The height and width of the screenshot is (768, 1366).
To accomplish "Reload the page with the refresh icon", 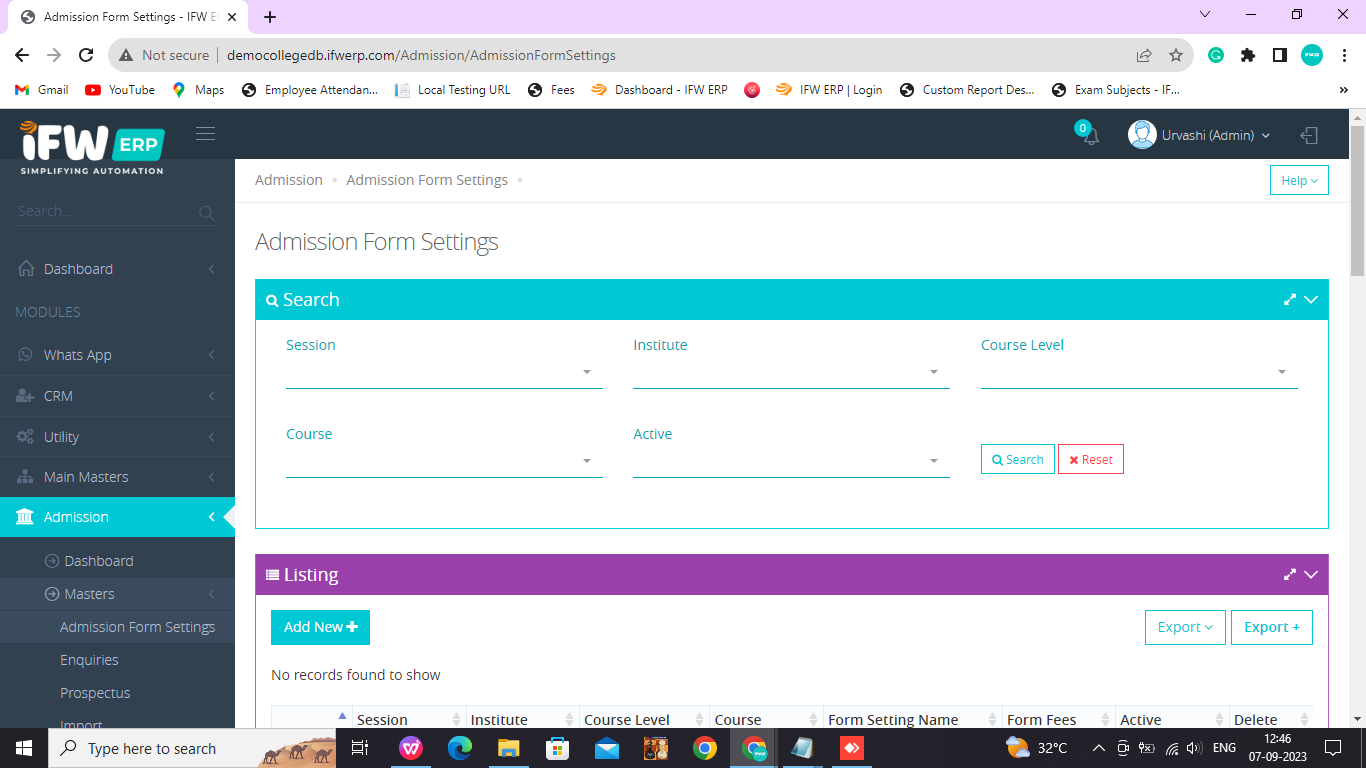I will (x=86, y=55).
